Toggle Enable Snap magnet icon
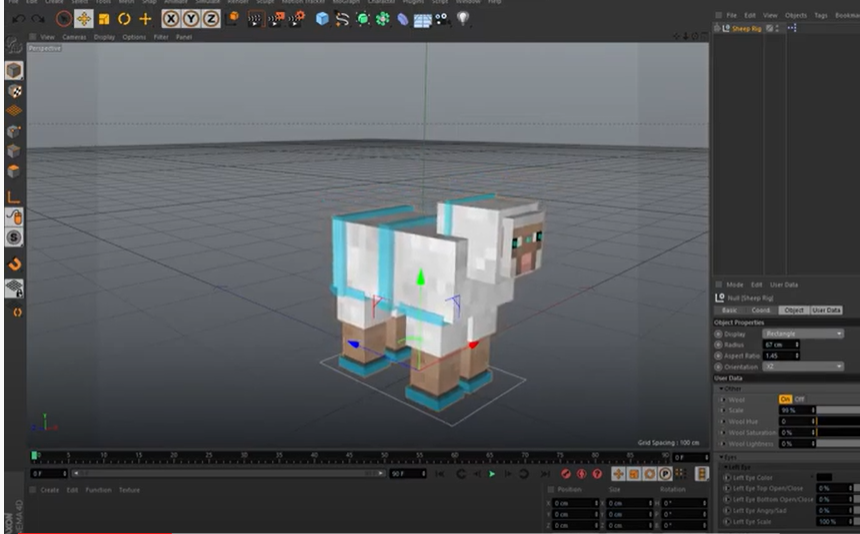The height and width of the screenshot is (534, 860). click(x=14, y=264)
